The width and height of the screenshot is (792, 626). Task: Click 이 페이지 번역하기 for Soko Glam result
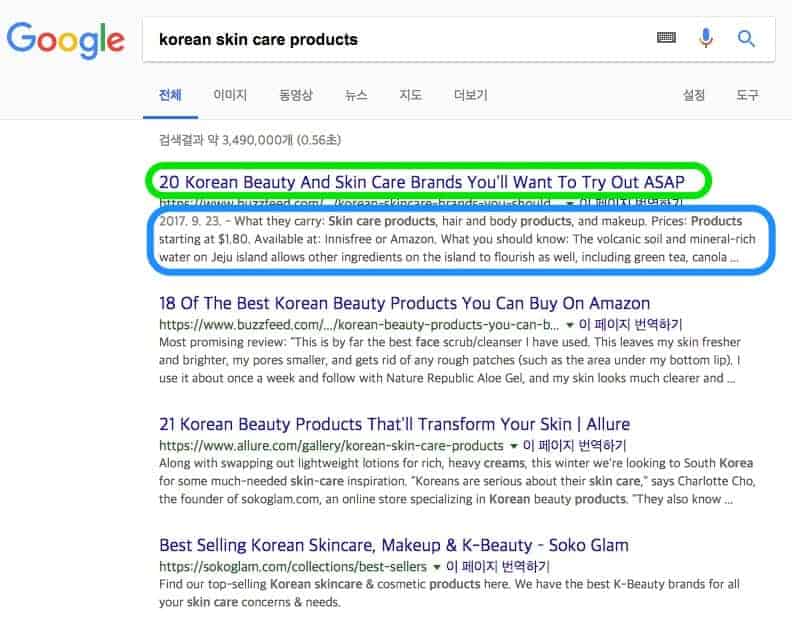[498, 566]
